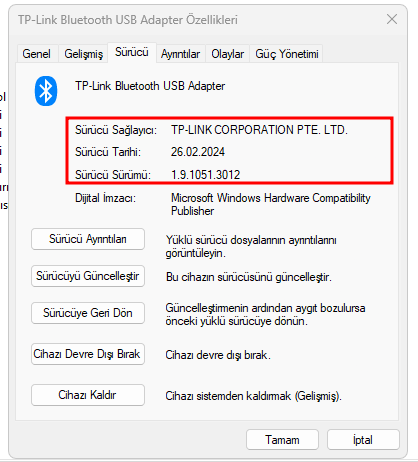Click driver version 1.9.1051.3012
The width and height of the screenshot is (418, 462).
[x=206, y=175]
